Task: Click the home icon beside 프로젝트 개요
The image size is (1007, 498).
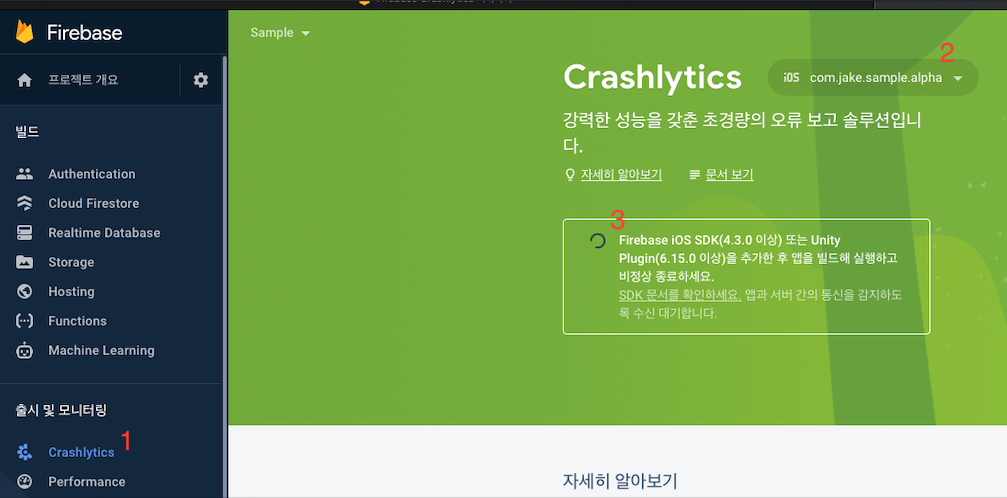Action: pyautogui.click(x=24, y=80)
